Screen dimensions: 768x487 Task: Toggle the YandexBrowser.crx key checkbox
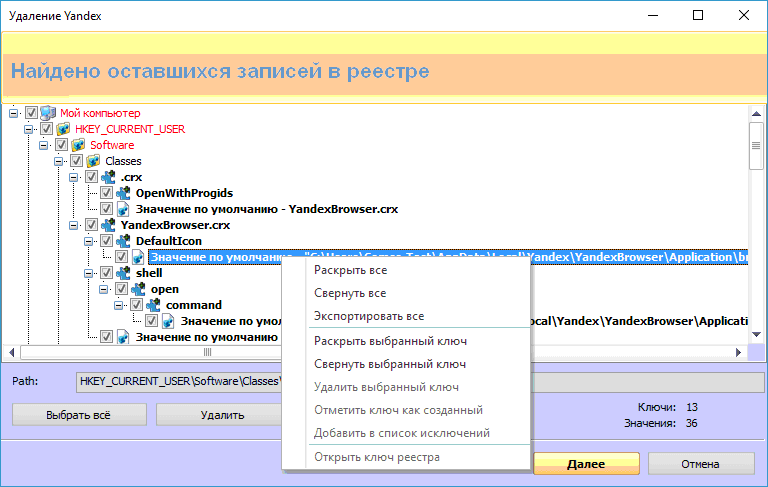[92, 225]
